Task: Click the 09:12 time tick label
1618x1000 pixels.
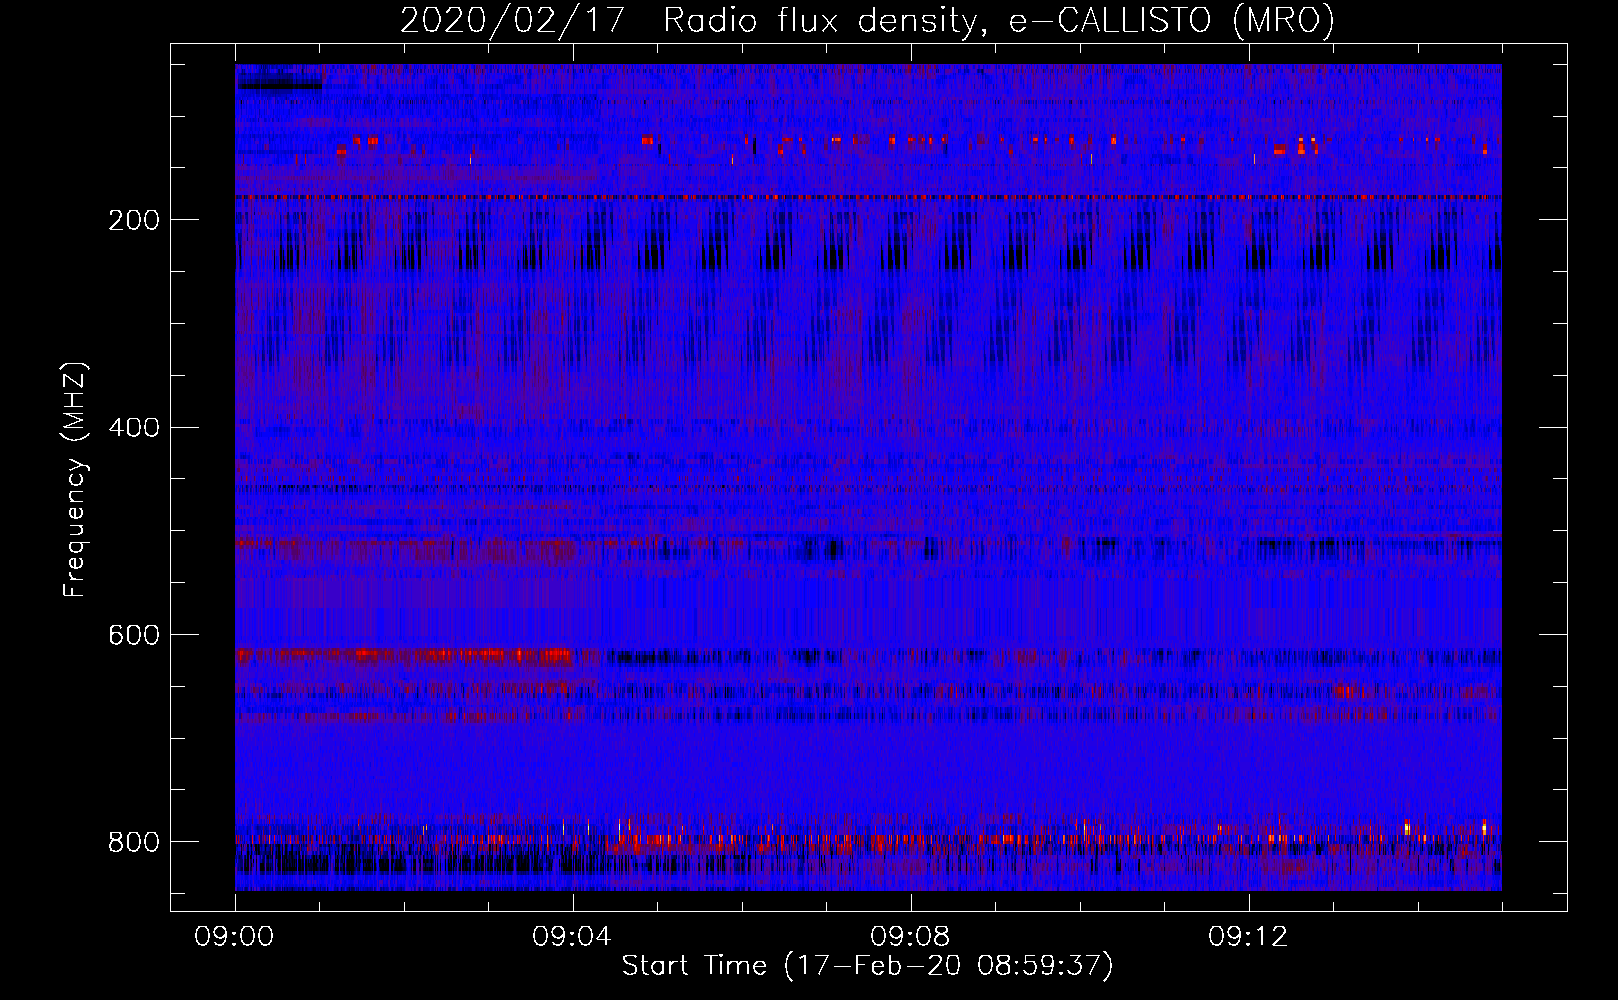Action: coord(1250,937)
